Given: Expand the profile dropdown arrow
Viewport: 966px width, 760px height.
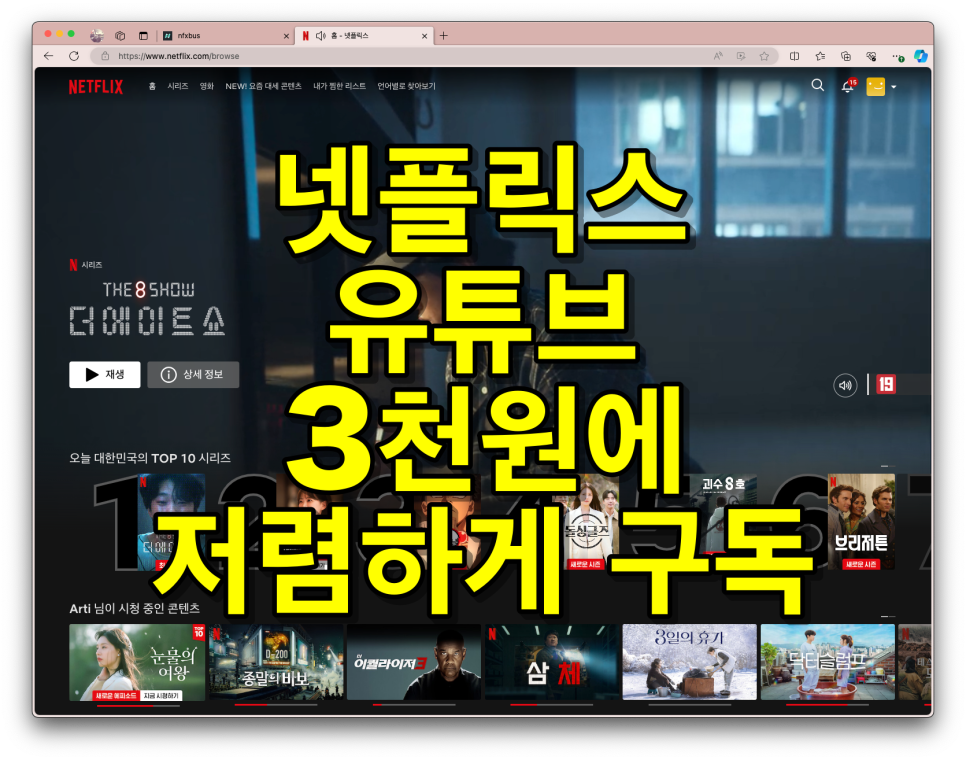Looking at the screenshot, I should click(894, 87).
